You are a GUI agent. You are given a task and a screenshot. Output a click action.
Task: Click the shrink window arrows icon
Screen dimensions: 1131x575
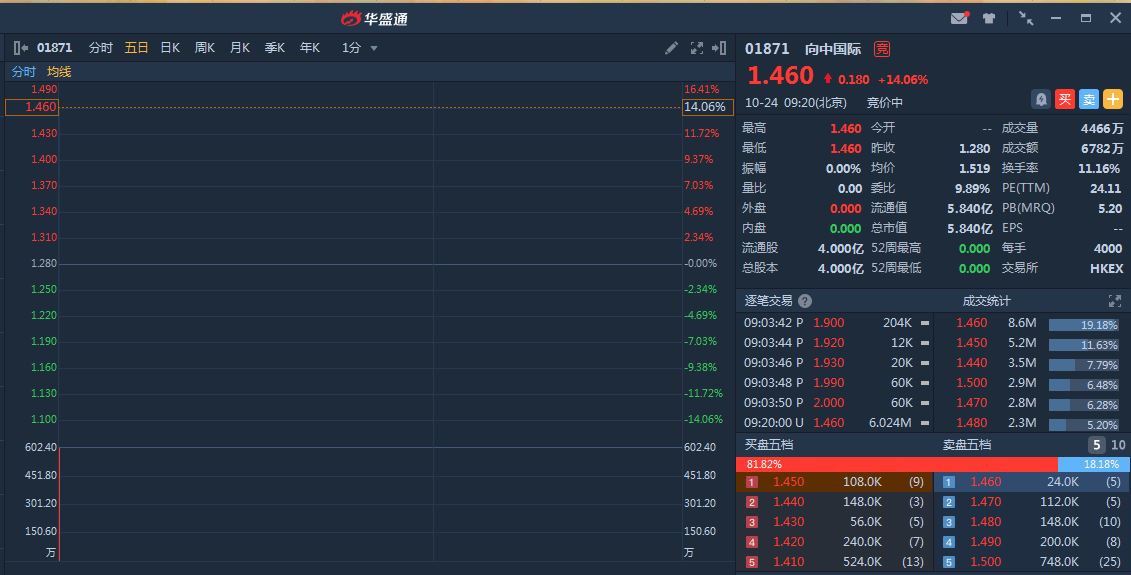point(1026,18)
